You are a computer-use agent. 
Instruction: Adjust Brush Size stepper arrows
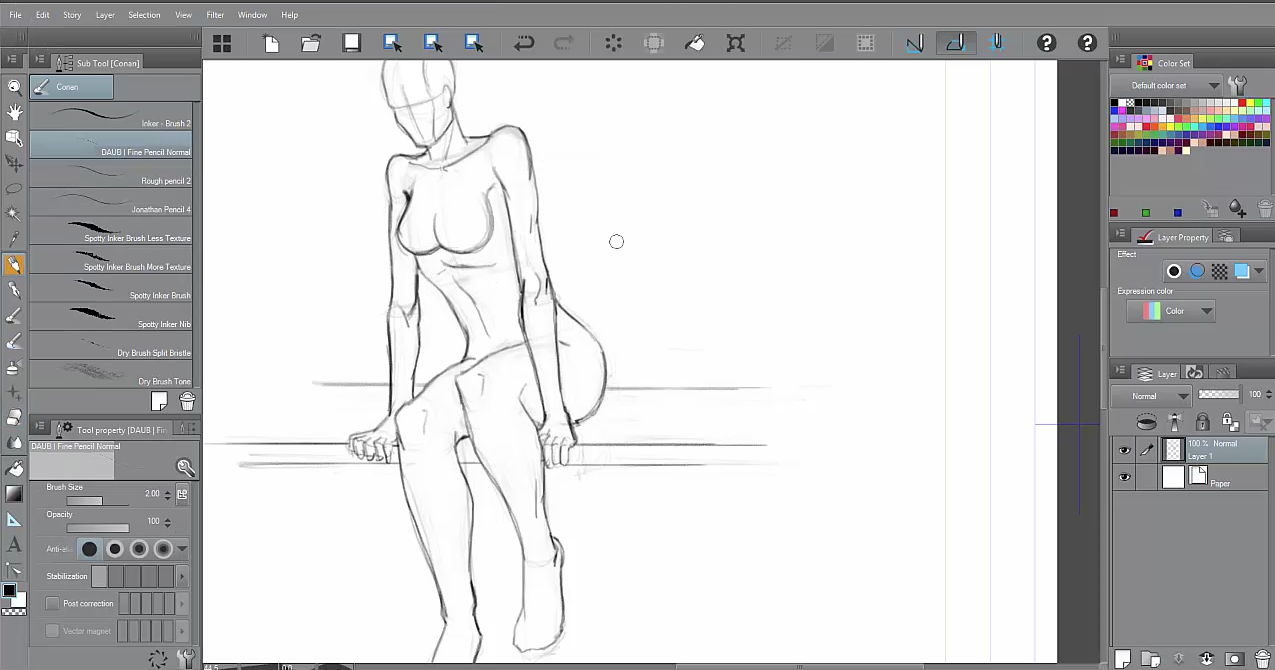coord(166,494)
